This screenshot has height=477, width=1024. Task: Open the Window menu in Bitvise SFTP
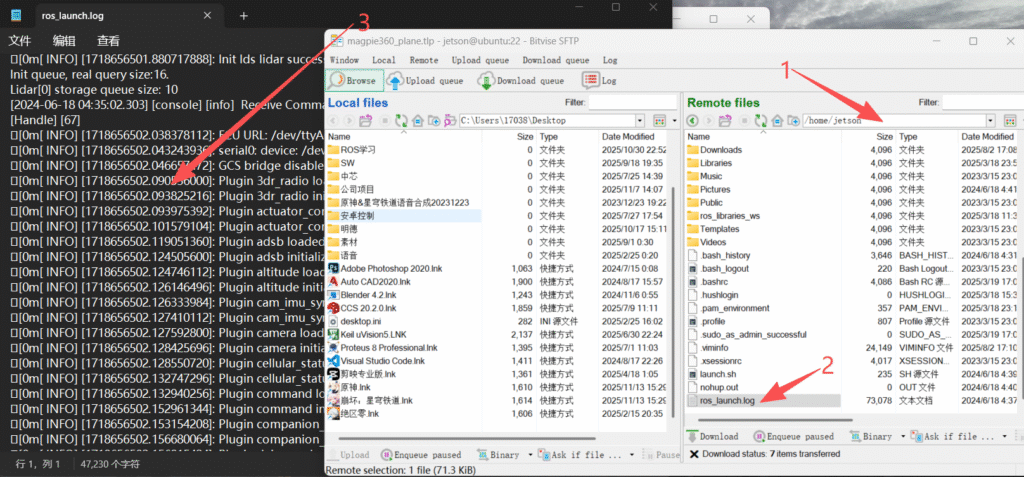tap(344, 60)
